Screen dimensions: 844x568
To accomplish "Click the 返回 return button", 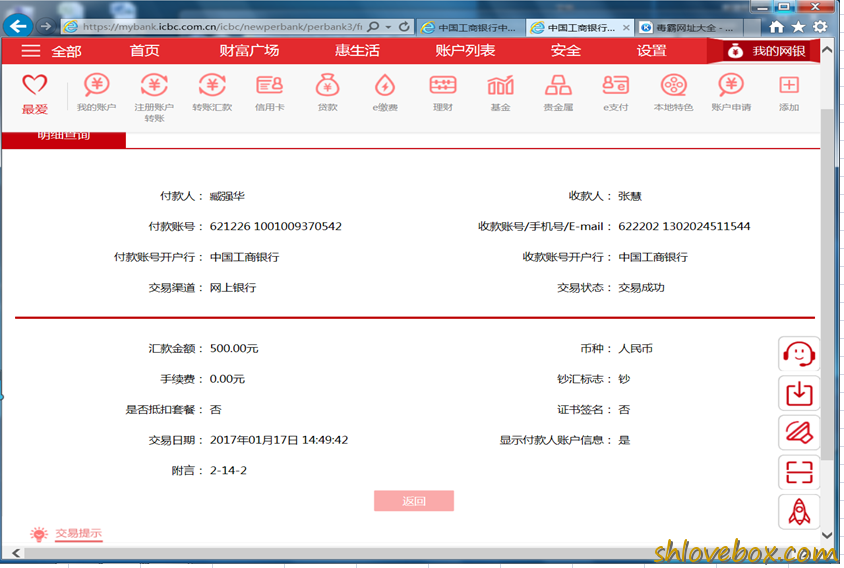I will pyautogui.click(x=414, y=501).
